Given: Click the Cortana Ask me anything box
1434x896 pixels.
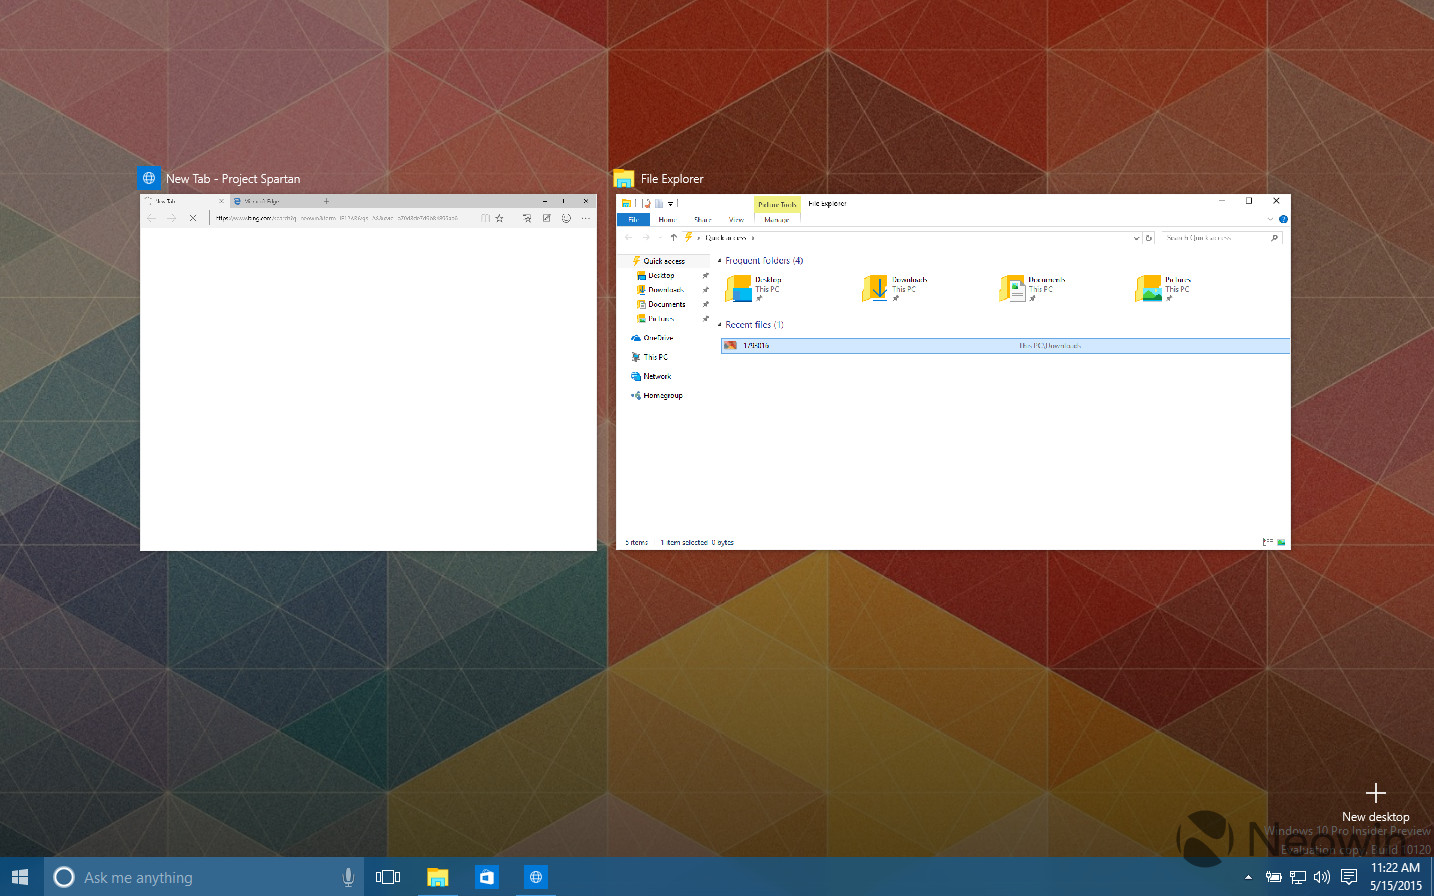Looking at the screenshot, I should [x=205, y=877].
